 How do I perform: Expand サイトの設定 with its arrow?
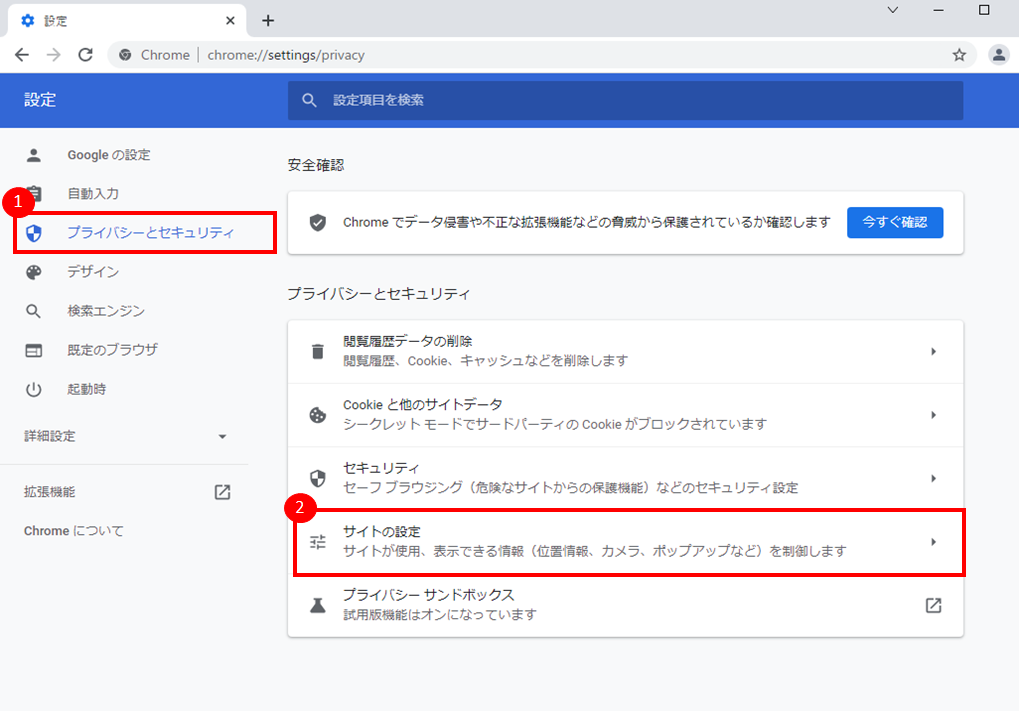(933, 541)
